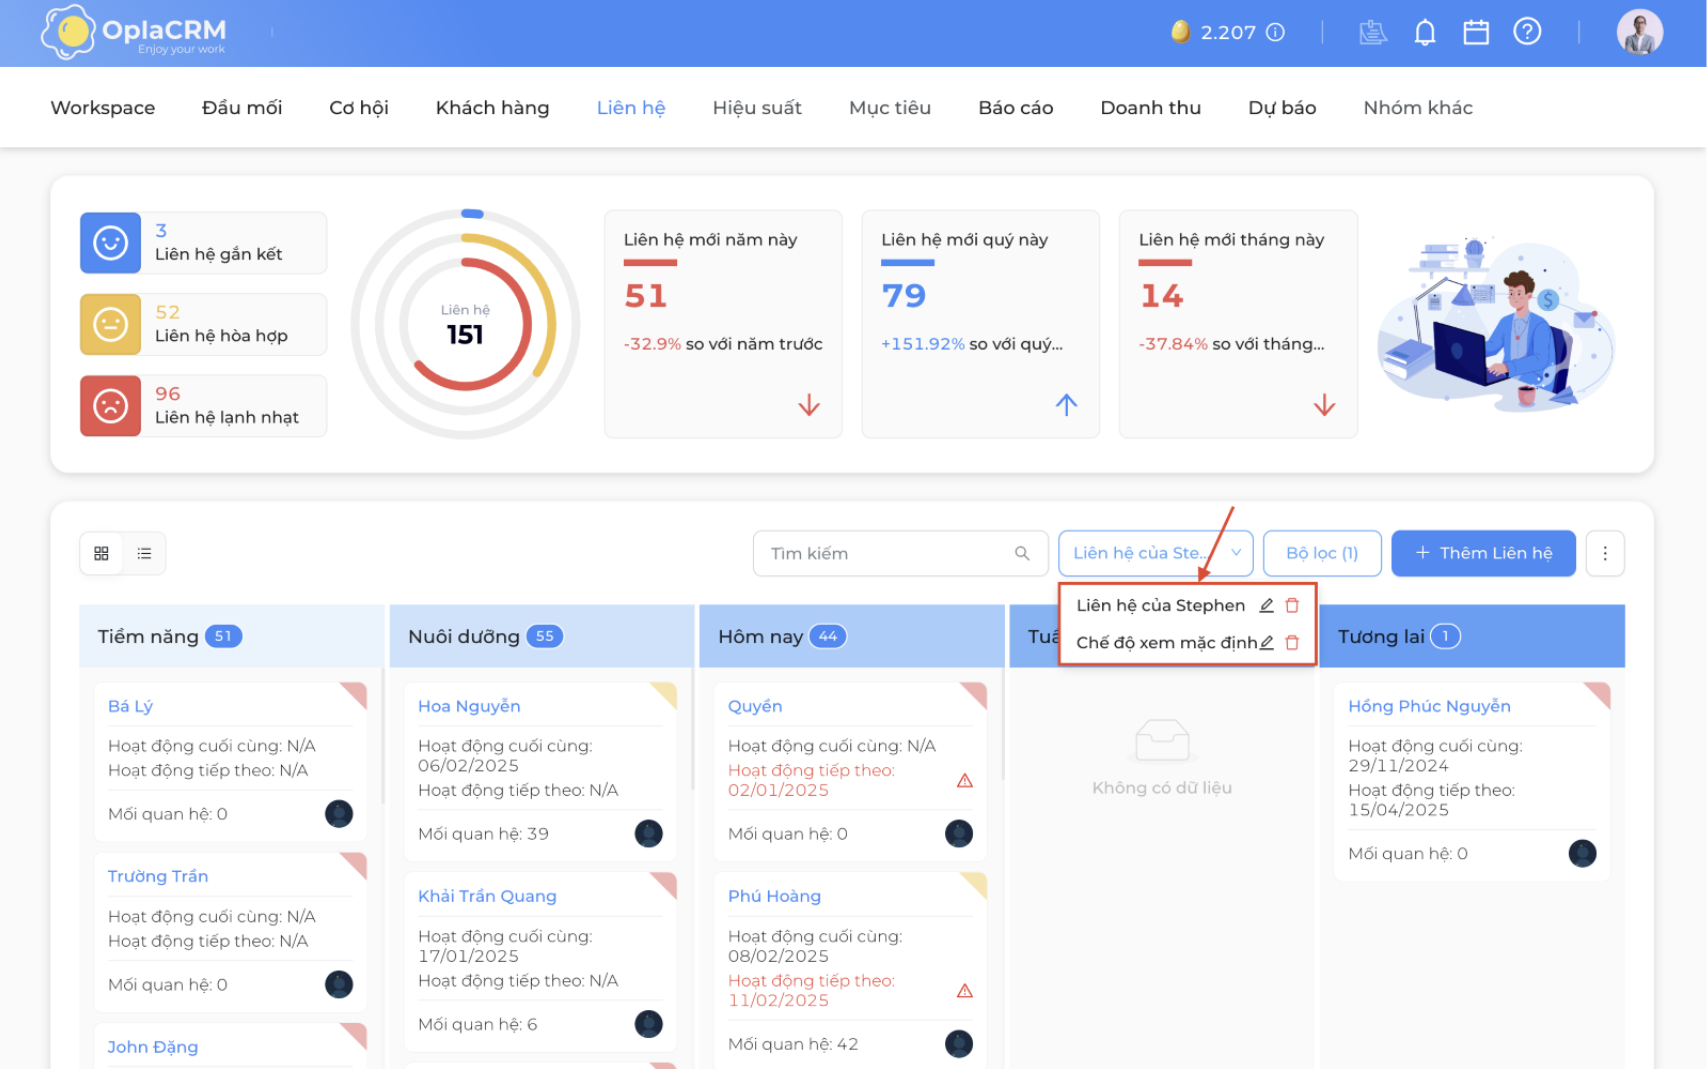Open Khải Trần Quang contact link

pyautogui.click(x=487, y=896)
